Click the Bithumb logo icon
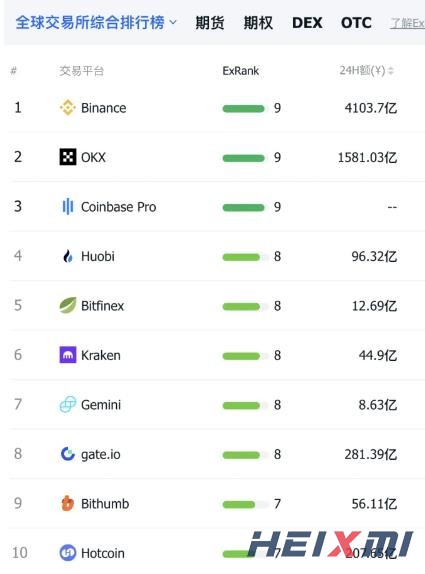This screenshot has height=574, width=425. [x=68, y=503]
